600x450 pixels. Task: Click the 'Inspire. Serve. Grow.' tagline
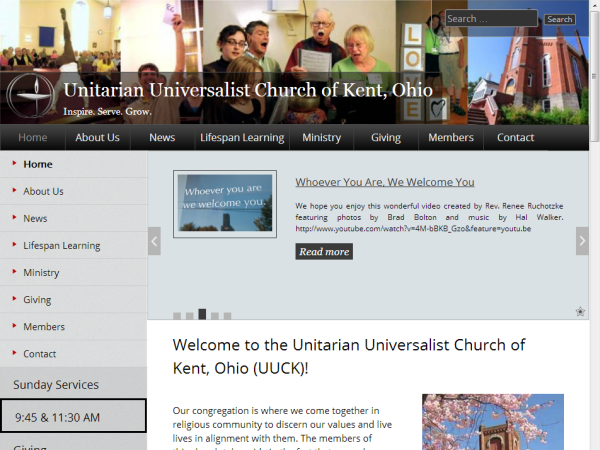tap(108, 112)
